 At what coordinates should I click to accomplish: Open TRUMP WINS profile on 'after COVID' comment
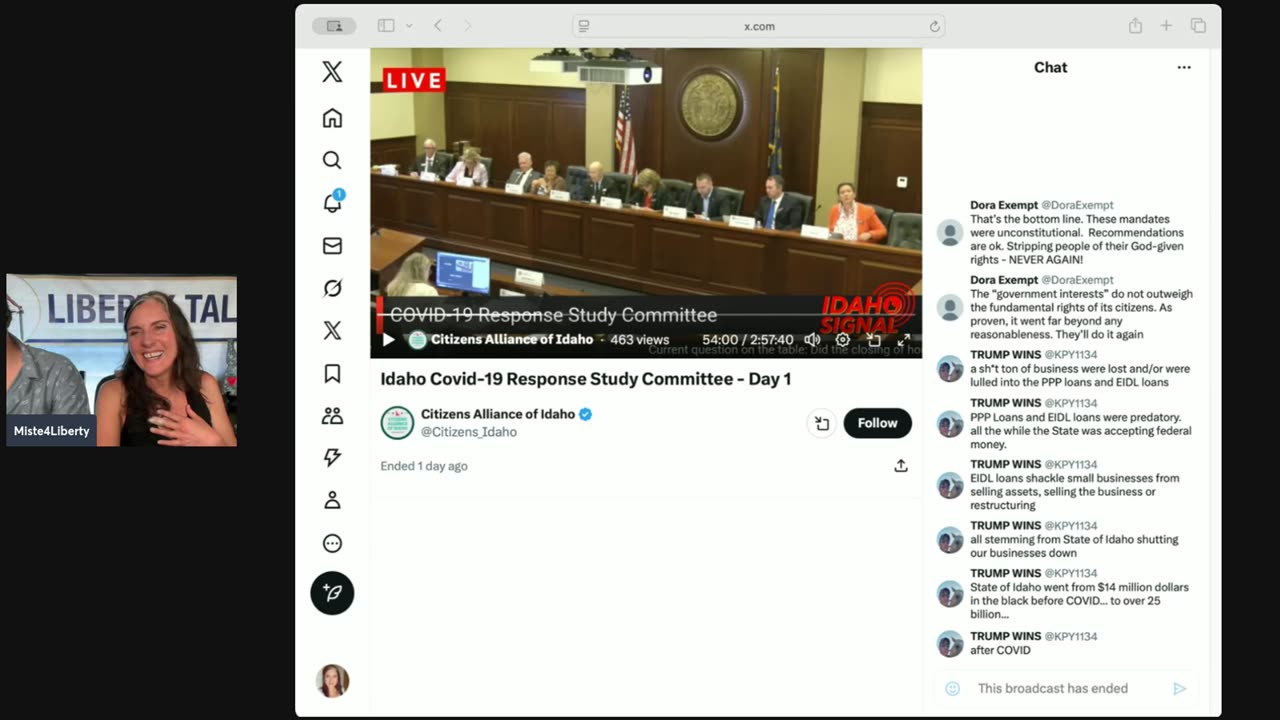pyautogui.click(x=1005, y=636)
